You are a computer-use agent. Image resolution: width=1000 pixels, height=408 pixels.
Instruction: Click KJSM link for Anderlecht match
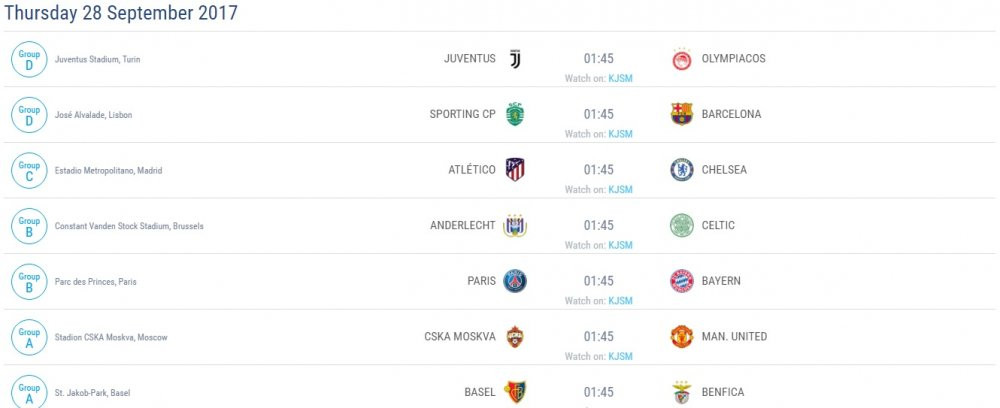point(620,245)
